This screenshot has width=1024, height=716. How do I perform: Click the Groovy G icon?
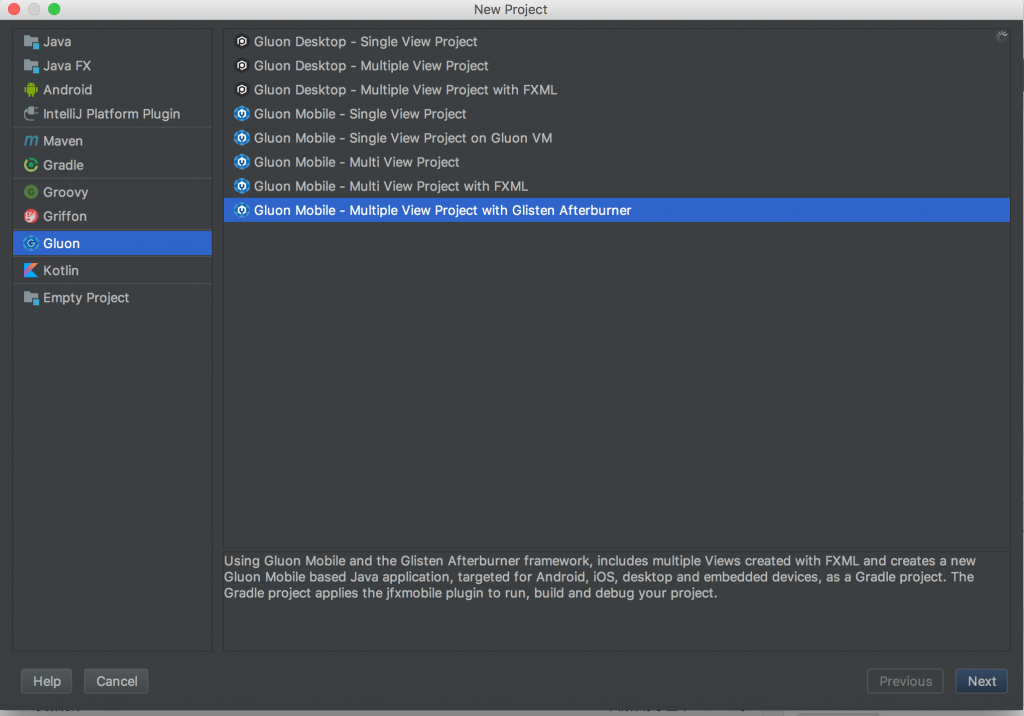(x=31, y=192)
